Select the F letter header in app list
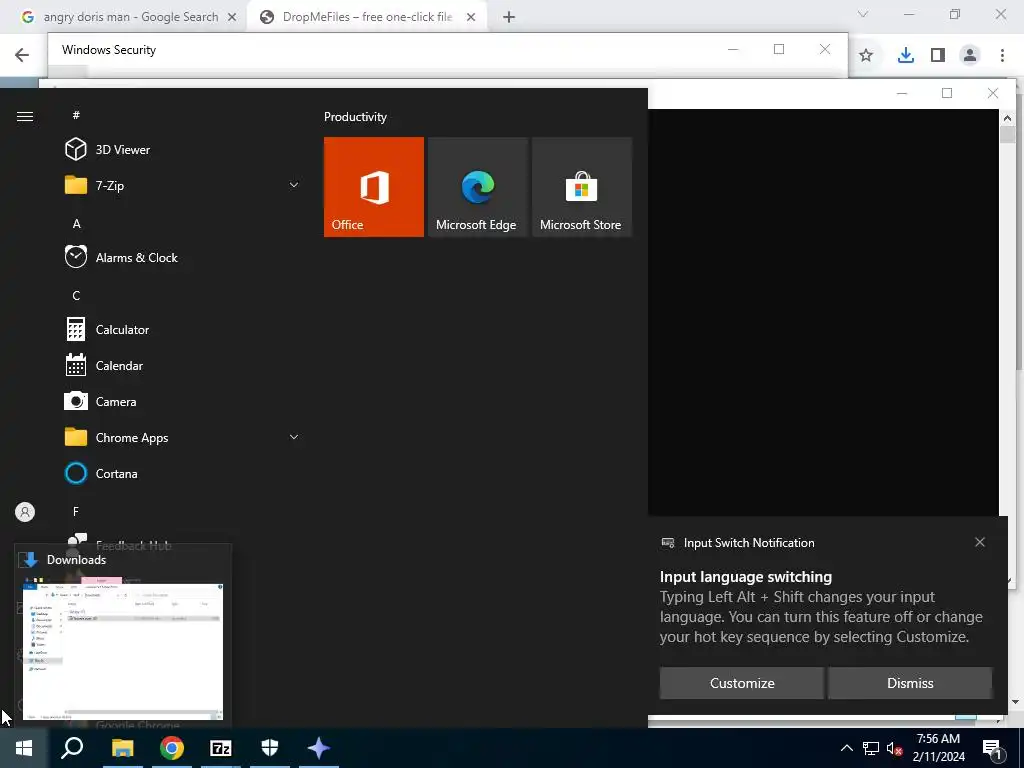Image resolution: width=1024 pixels, height=768 pixels. [76, 511]
